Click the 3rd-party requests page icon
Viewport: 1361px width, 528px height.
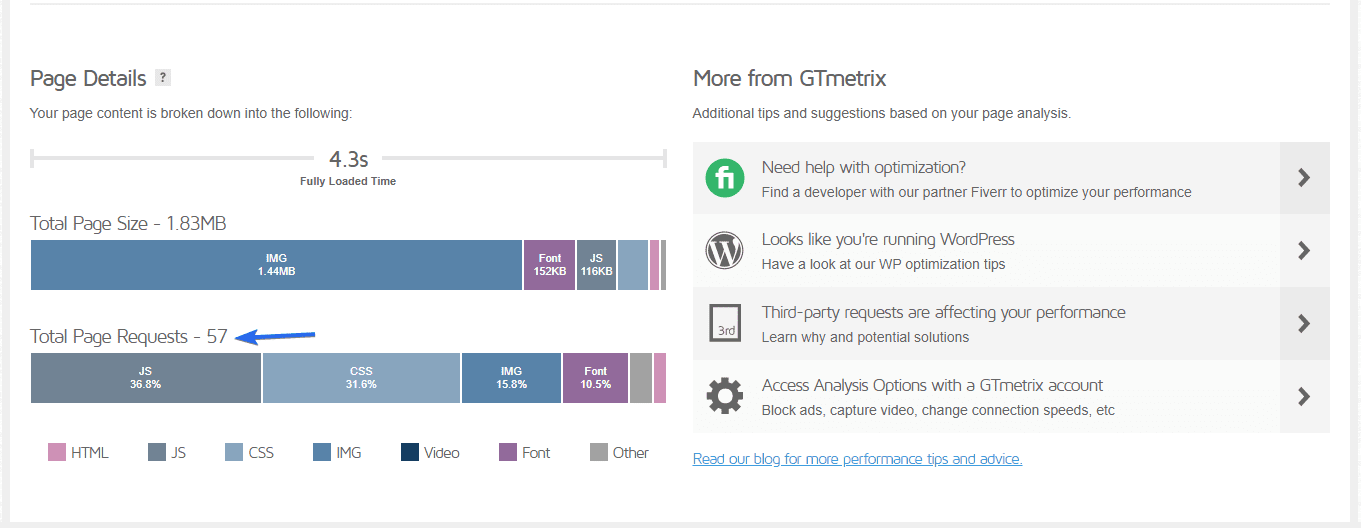click(726, 323)
